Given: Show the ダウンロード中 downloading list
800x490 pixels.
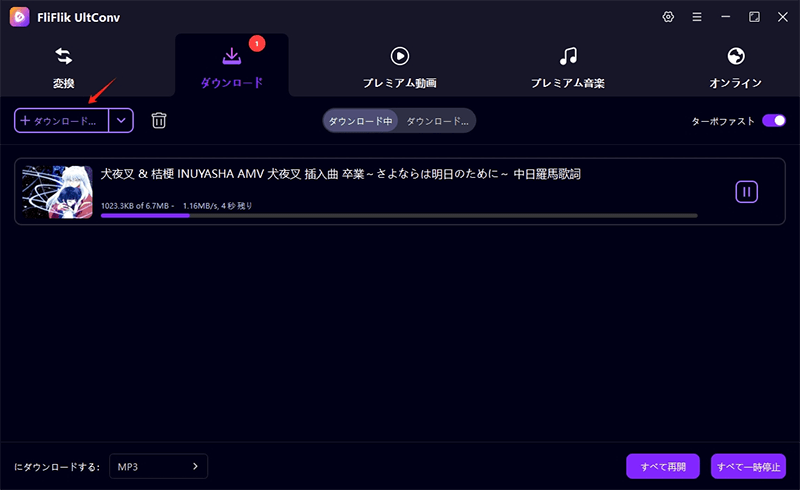Looking at the screenshot, I should click(360, 121).
